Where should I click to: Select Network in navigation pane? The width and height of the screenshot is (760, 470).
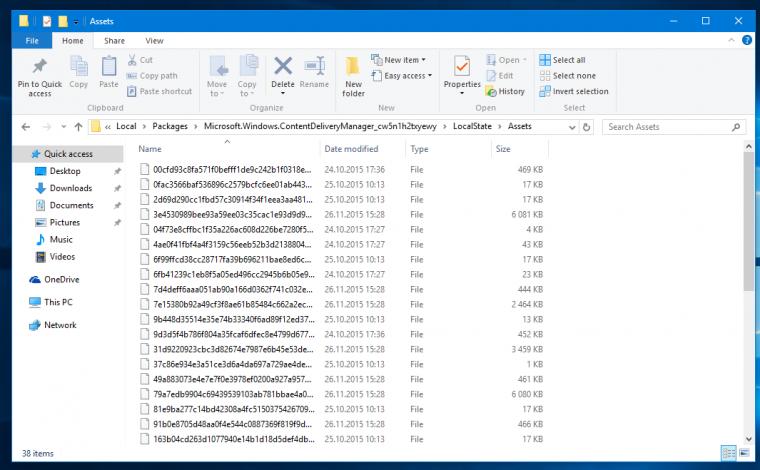click(60, 325)
